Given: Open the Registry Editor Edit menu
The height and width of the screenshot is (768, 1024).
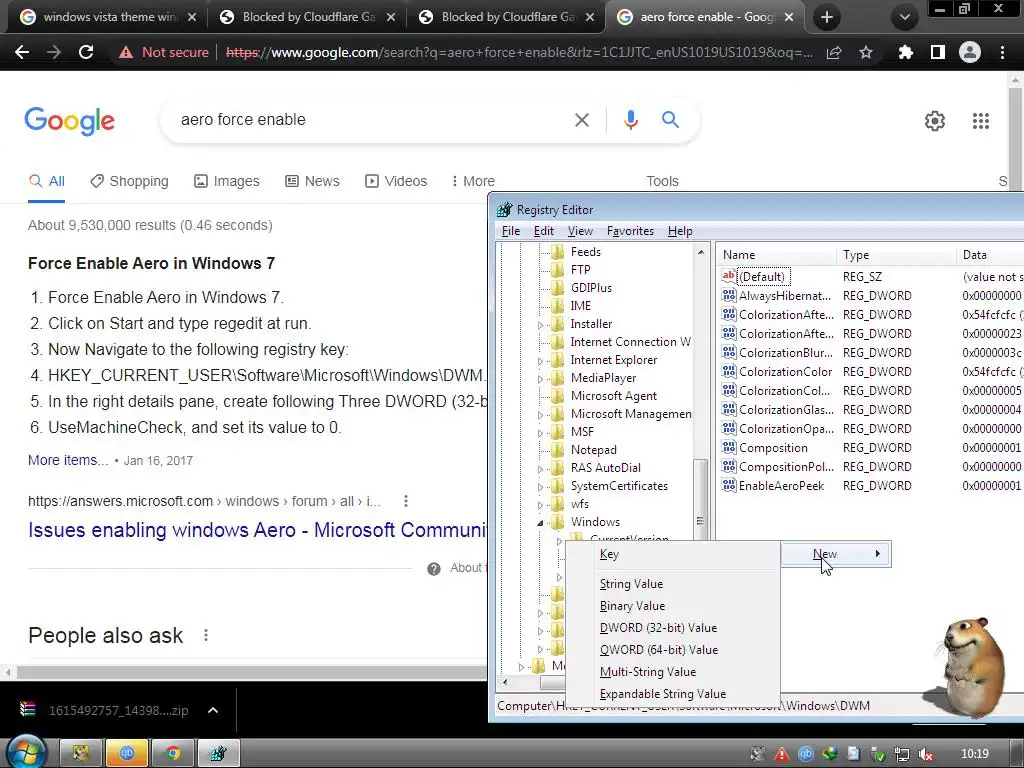Looking at the screenshot, I should coord(543,231).
